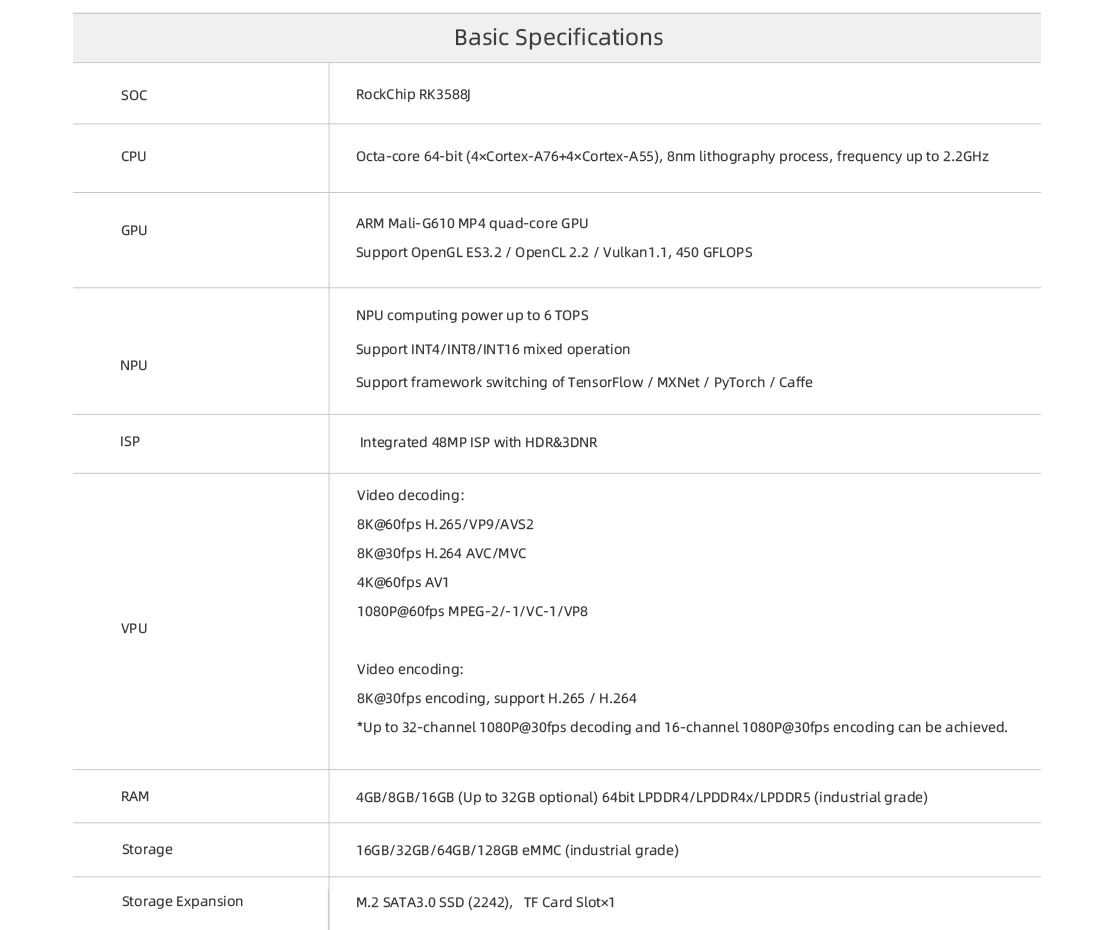Click NPU computing power 6 TOPS line
The width and height of the screenshot is (1118, 930).
(472, 316)
